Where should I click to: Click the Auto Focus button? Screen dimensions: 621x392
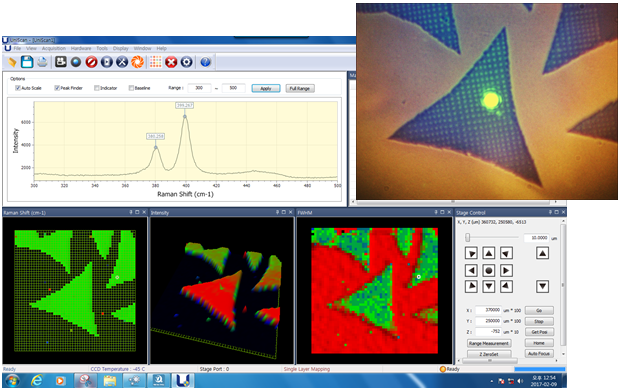click(539, 354)
